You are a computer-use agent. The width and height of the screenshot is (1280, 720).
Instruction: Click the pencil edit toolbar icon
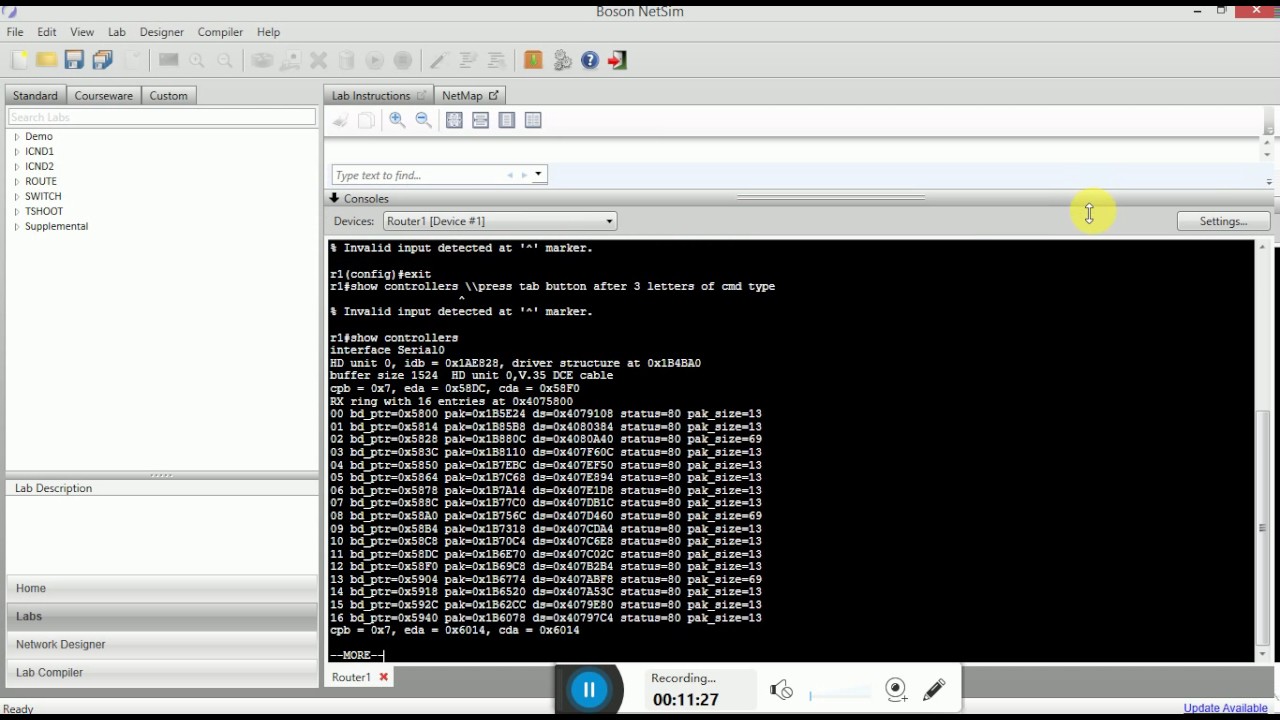[x=437, y=60]
